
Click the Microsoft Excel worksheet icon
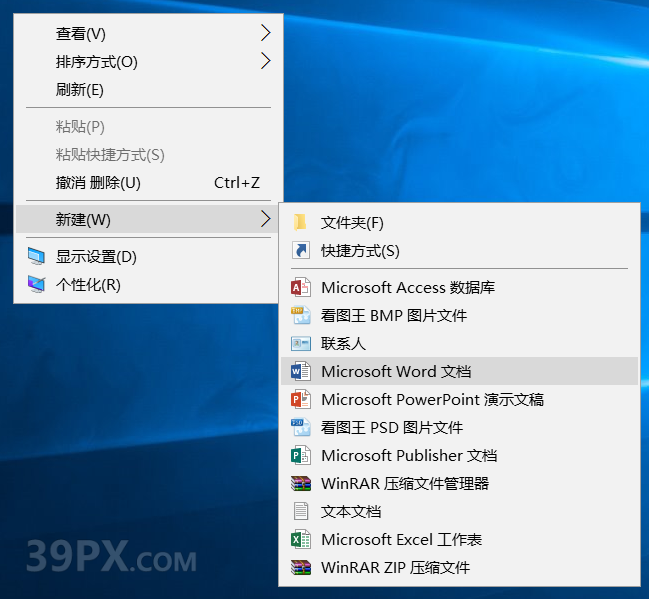click(301, 539)
